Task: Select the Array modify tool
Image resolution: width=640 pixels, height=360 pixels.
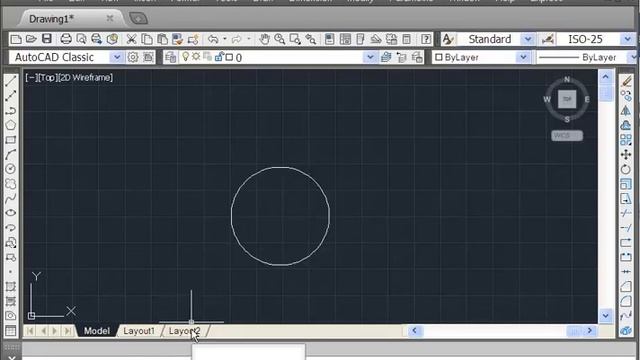Action: point(626,140)
